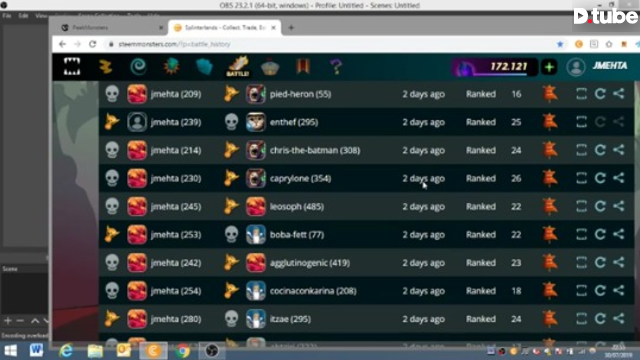Share the battle against itzae
The width and height of the screenshot is (640, 360).
click(619, 318)
